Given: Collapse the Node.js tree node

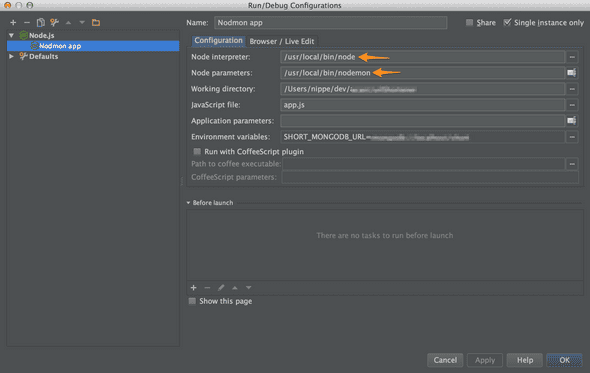Looking at the screenshot, I should pos(12,35).
